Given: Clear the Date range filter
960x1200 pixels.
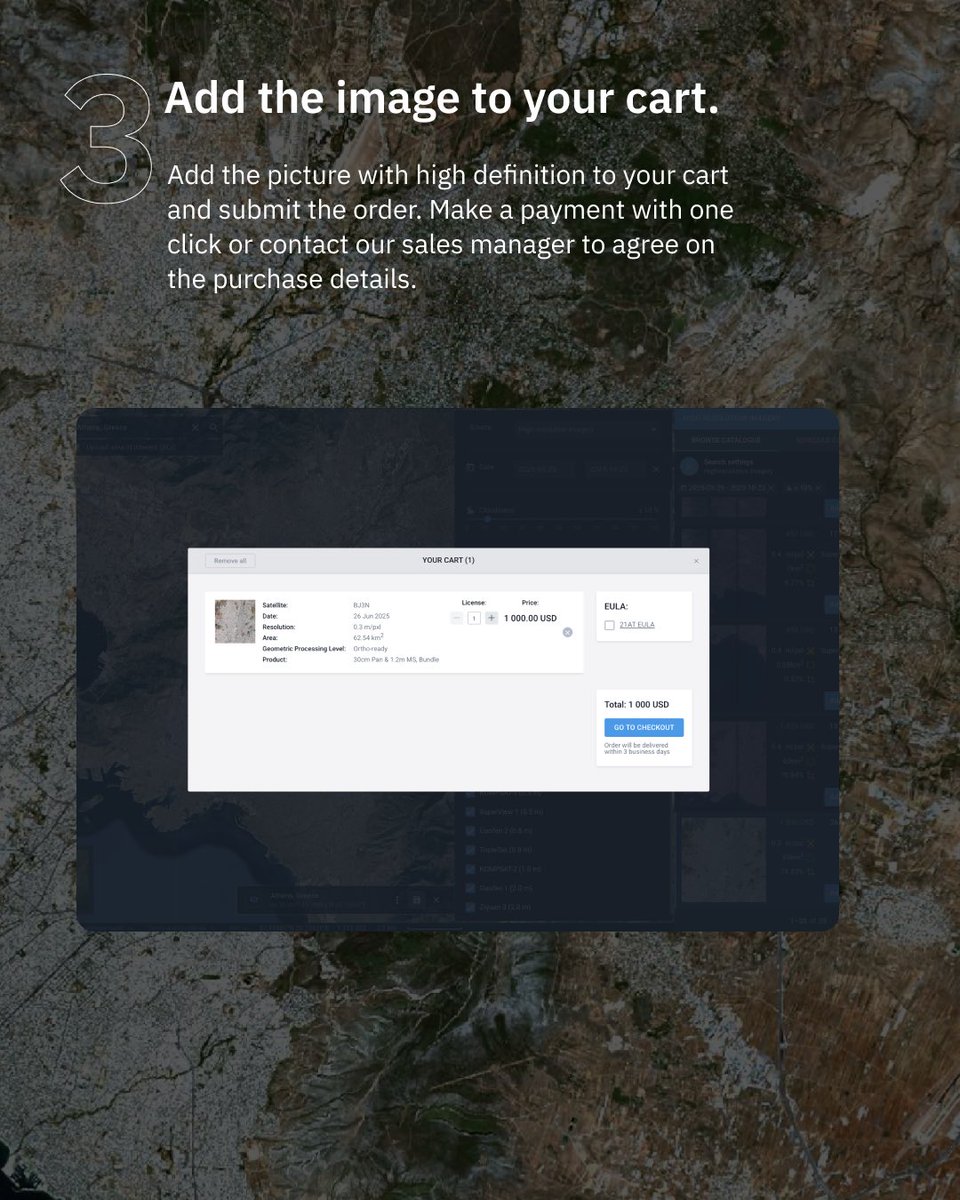Looking at the screenshot, I should point(656,468).
